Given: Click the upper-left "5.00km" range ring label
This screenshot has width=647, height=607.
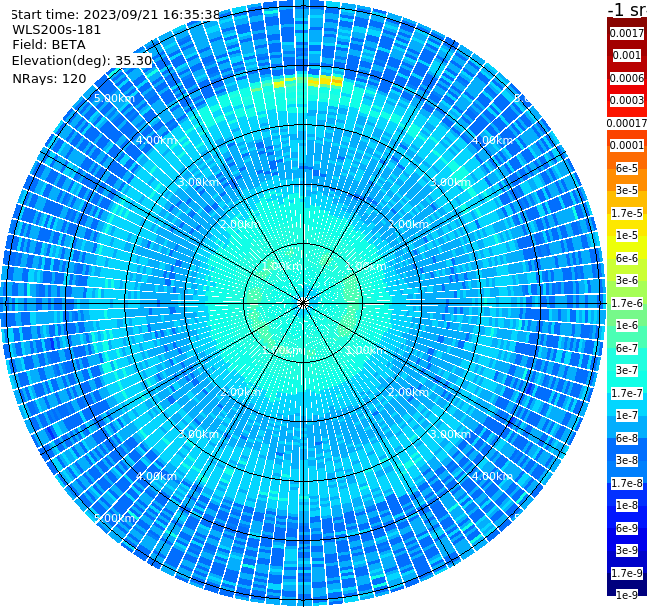Looking at the screenshot, I should click(114, 98).
